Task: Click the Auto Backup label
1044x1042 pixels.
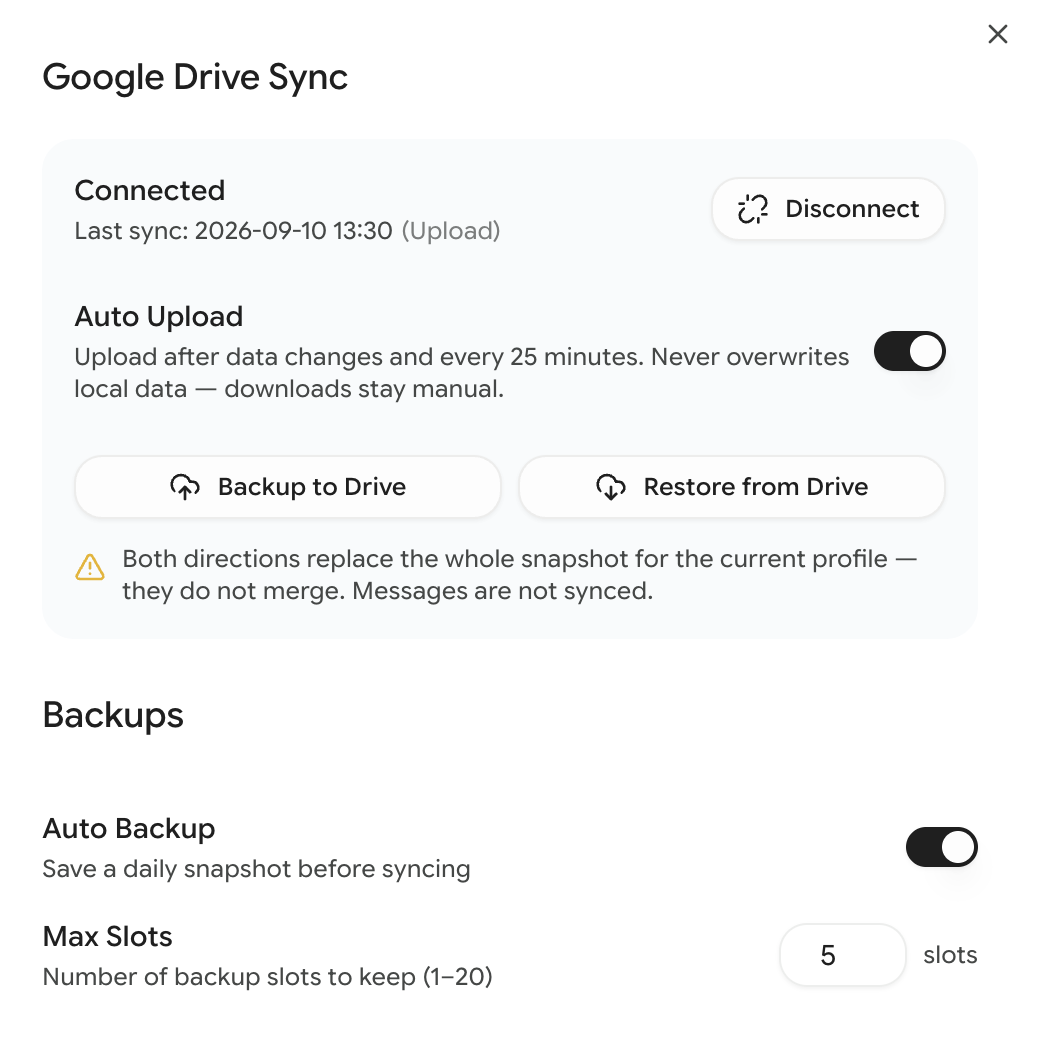Action: pos(129,829)
